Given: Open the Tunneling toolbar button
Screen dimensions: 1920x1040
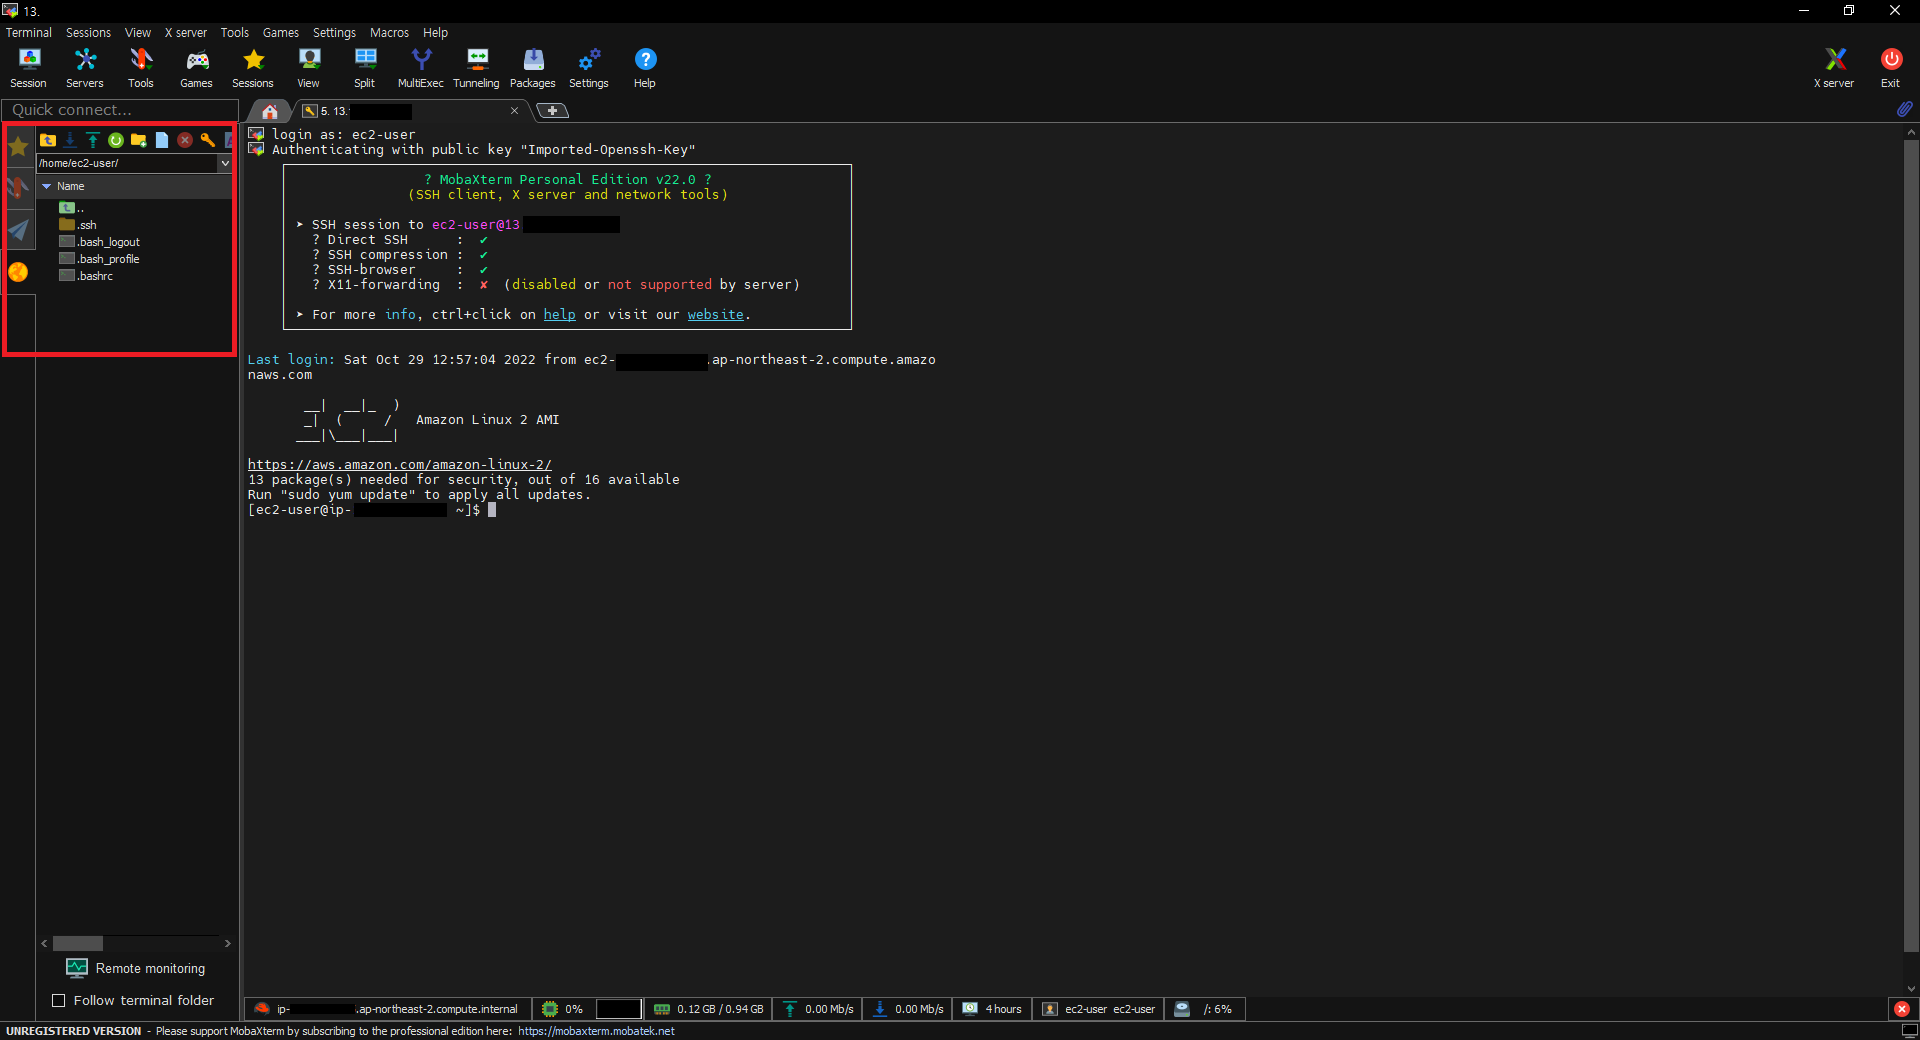Looking at the screenshot, I should point(477,68).
